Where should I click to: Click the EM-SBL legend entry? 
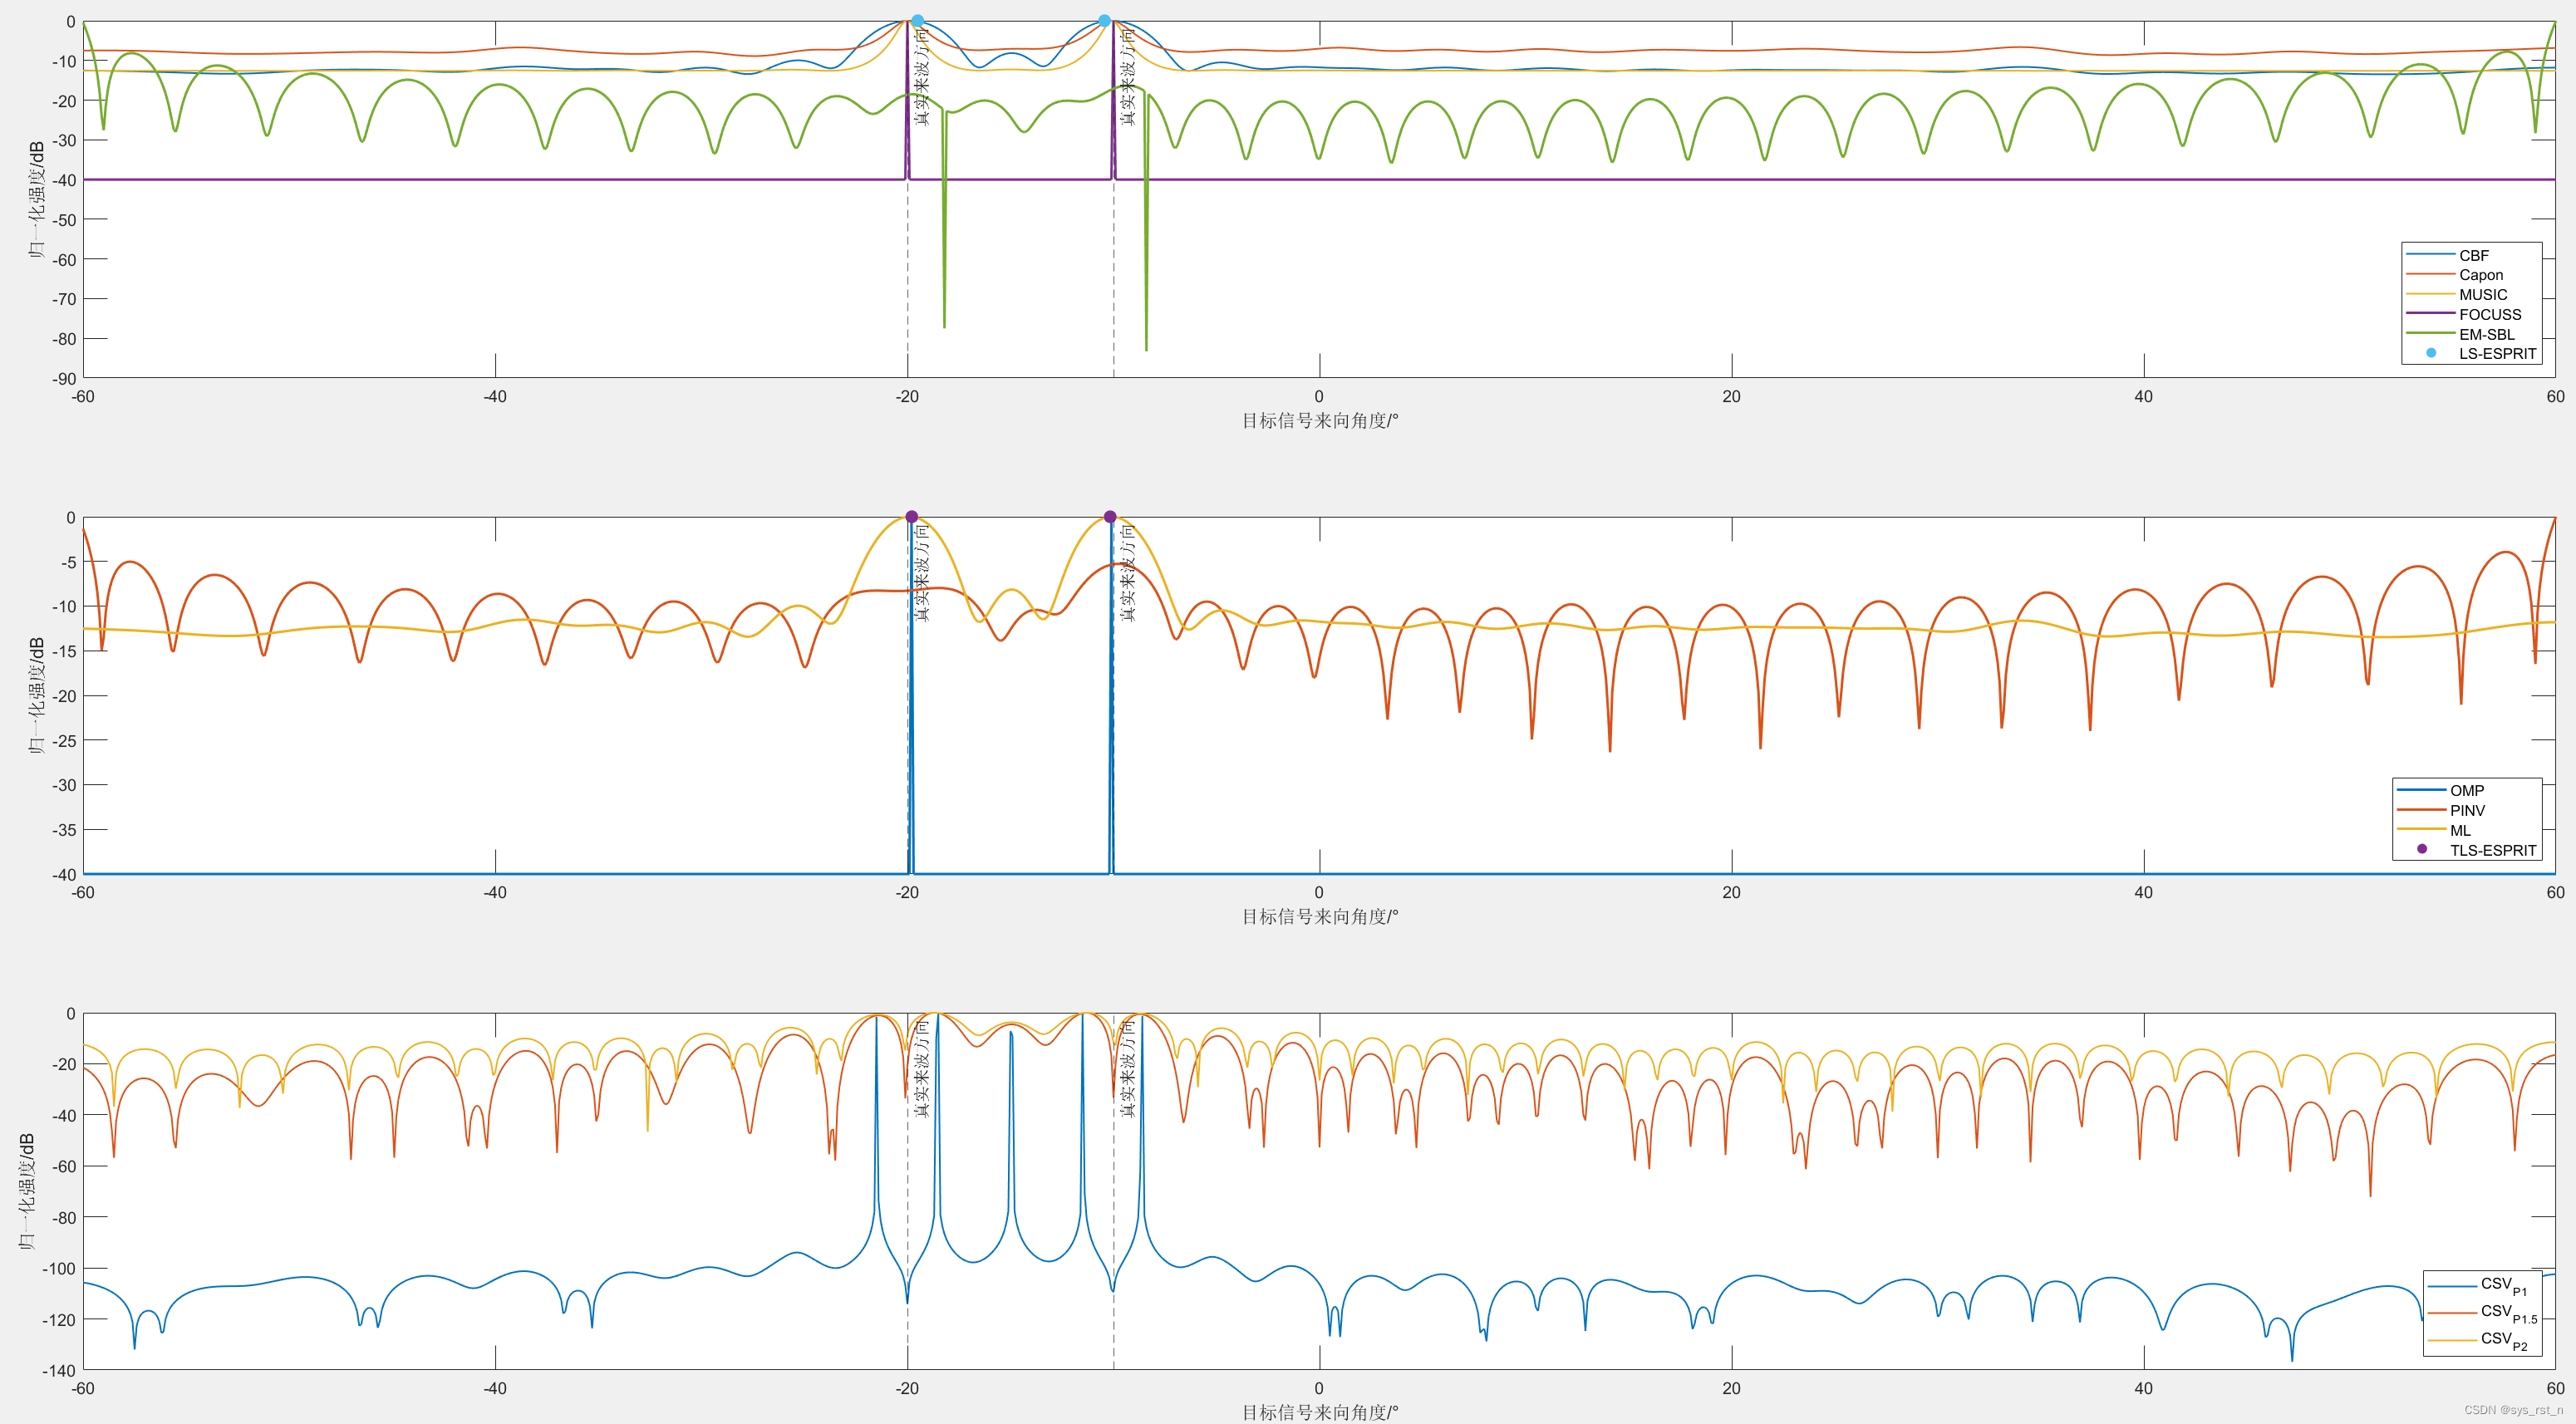[2470, 334]
